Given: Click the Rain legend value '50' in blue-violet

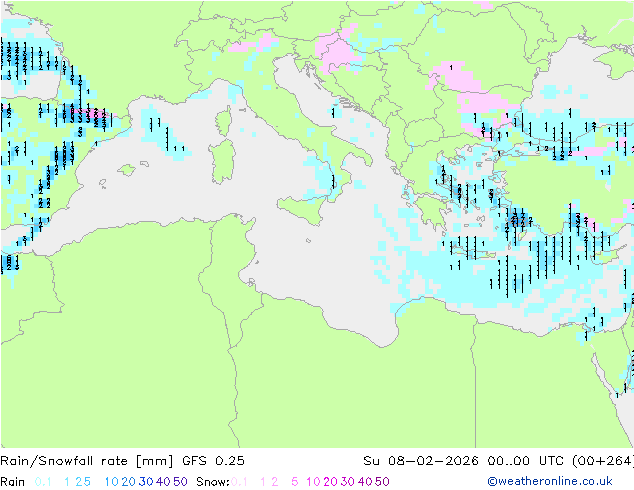Looking at the screenshot, I should [x=180, y=482].
